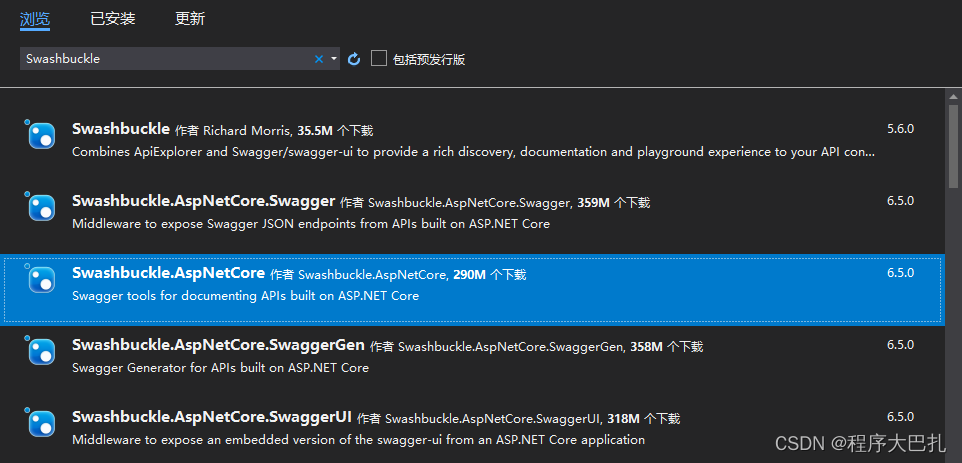Select the Swashbuckle.AspNetCore.Swagger package title
Image resolution: width=962 pixels, height=463 pixels.
pyautogui.click(x=204, y=201)
